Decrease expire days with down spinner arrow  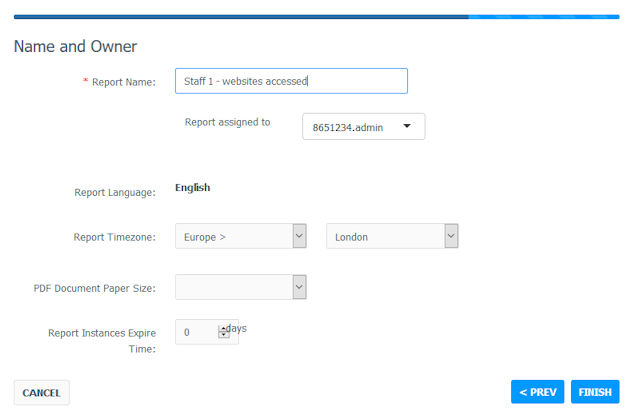[x=224, y=335]
